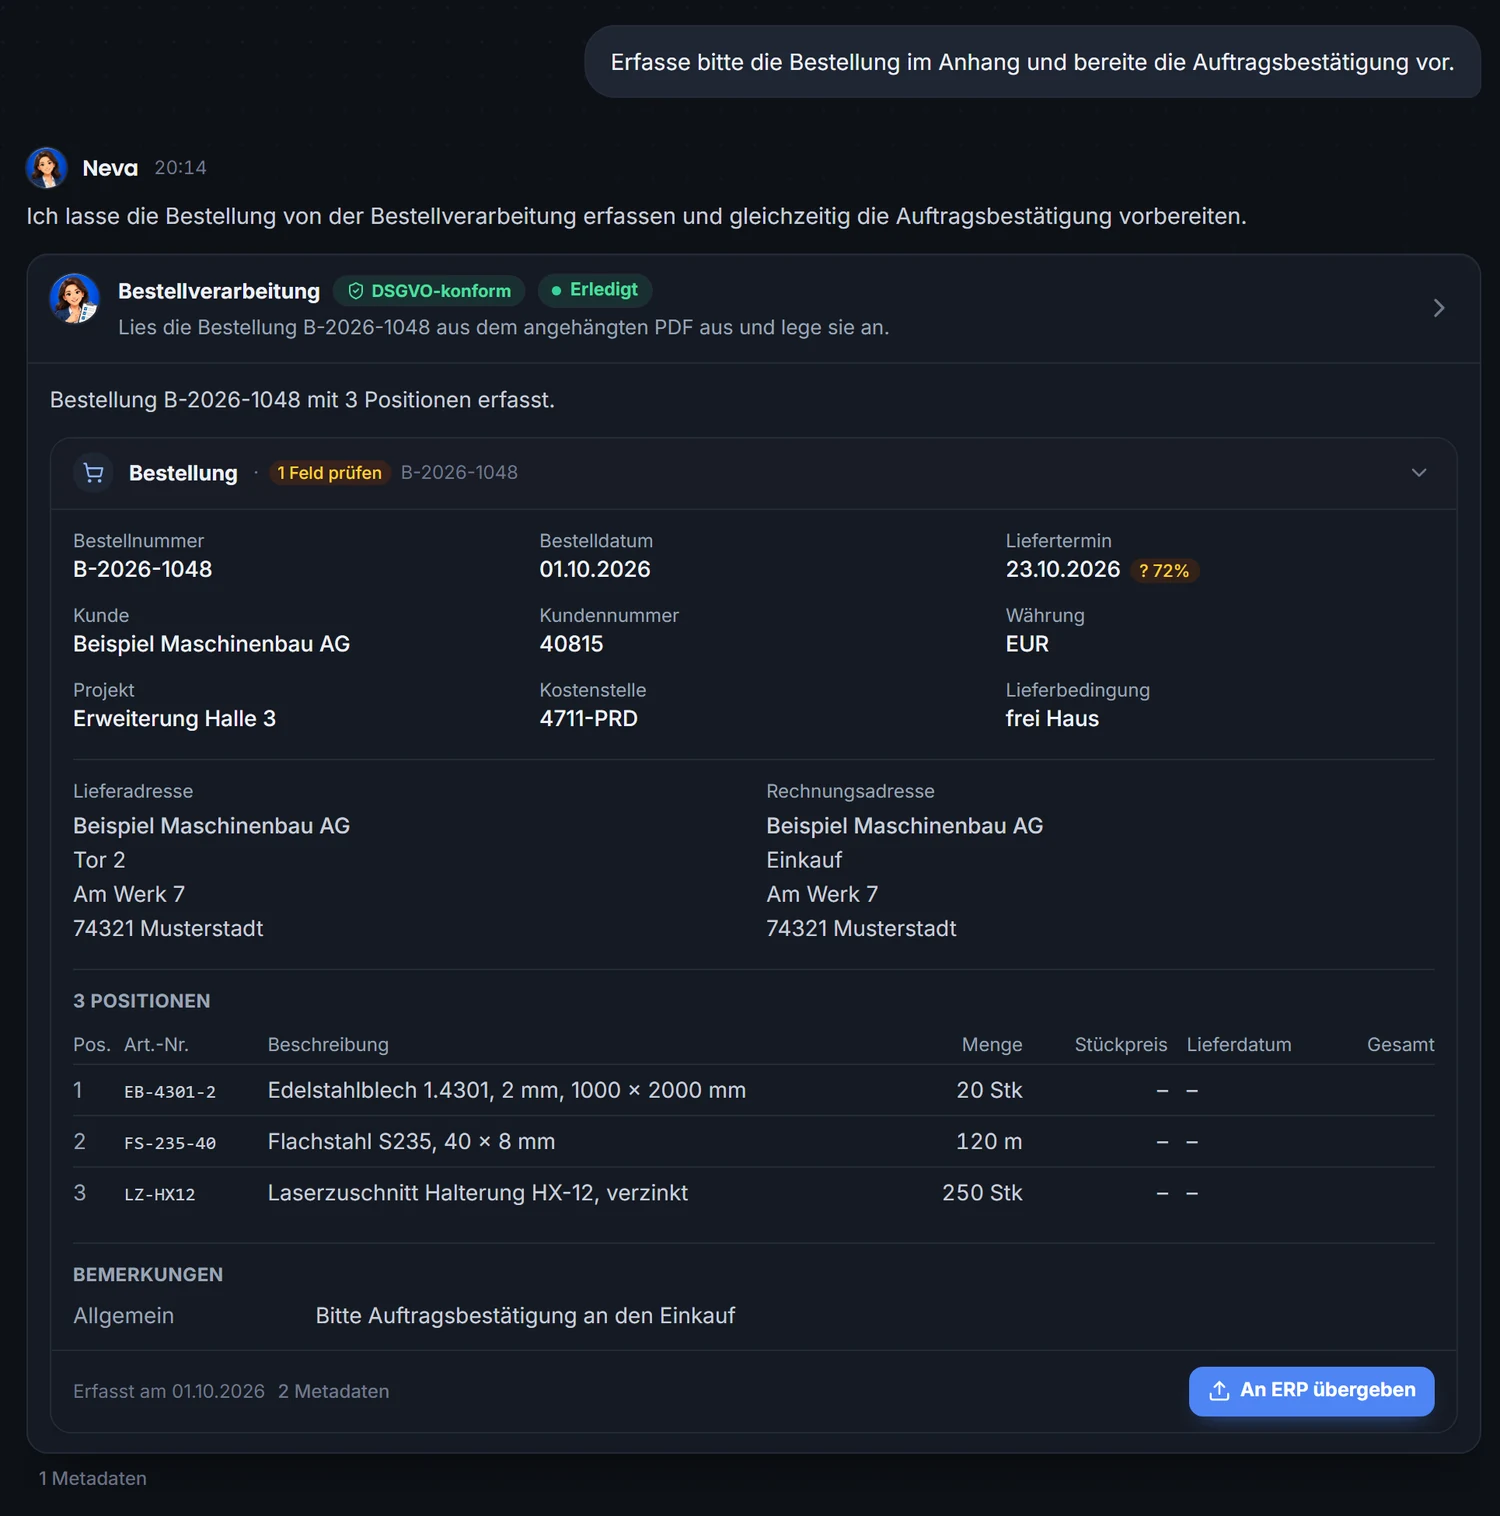Click Einkauf in the Rechnungsadresse
The height and width of the screenshot is (1516, 1500).
(x=804, y=860)
